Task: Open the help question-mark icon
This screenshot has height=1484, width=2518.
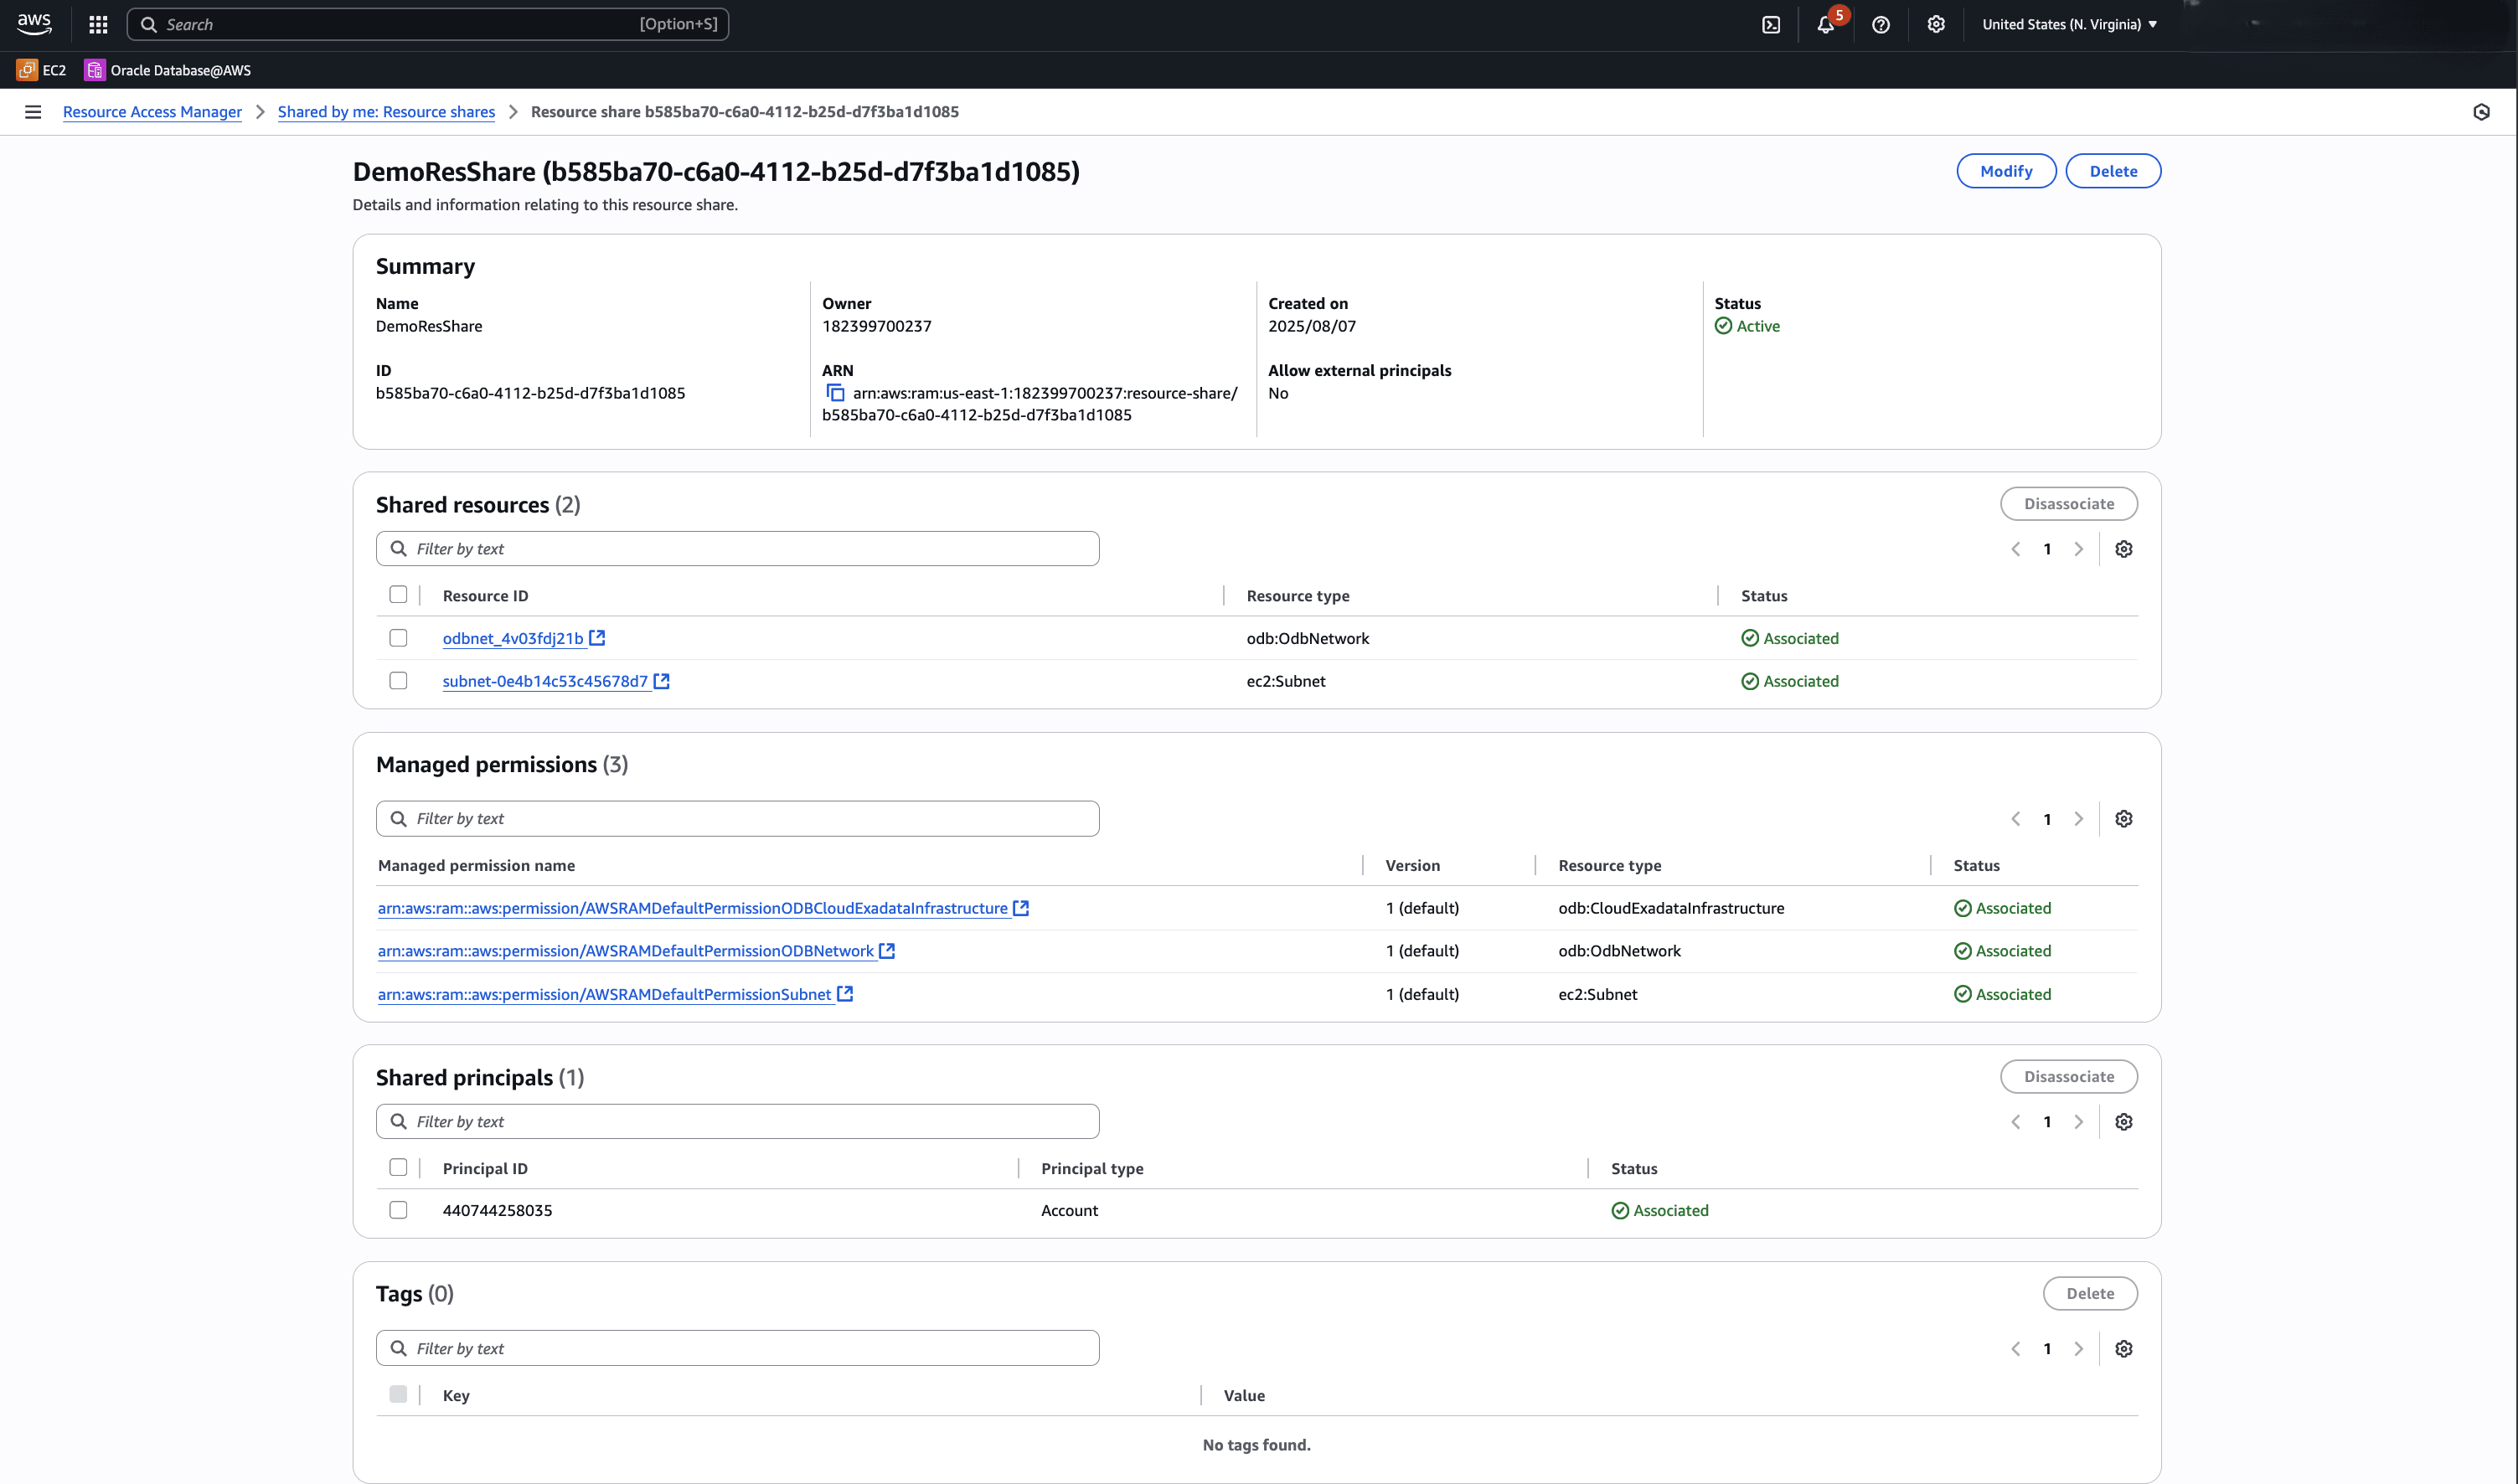Action: 1880,24
